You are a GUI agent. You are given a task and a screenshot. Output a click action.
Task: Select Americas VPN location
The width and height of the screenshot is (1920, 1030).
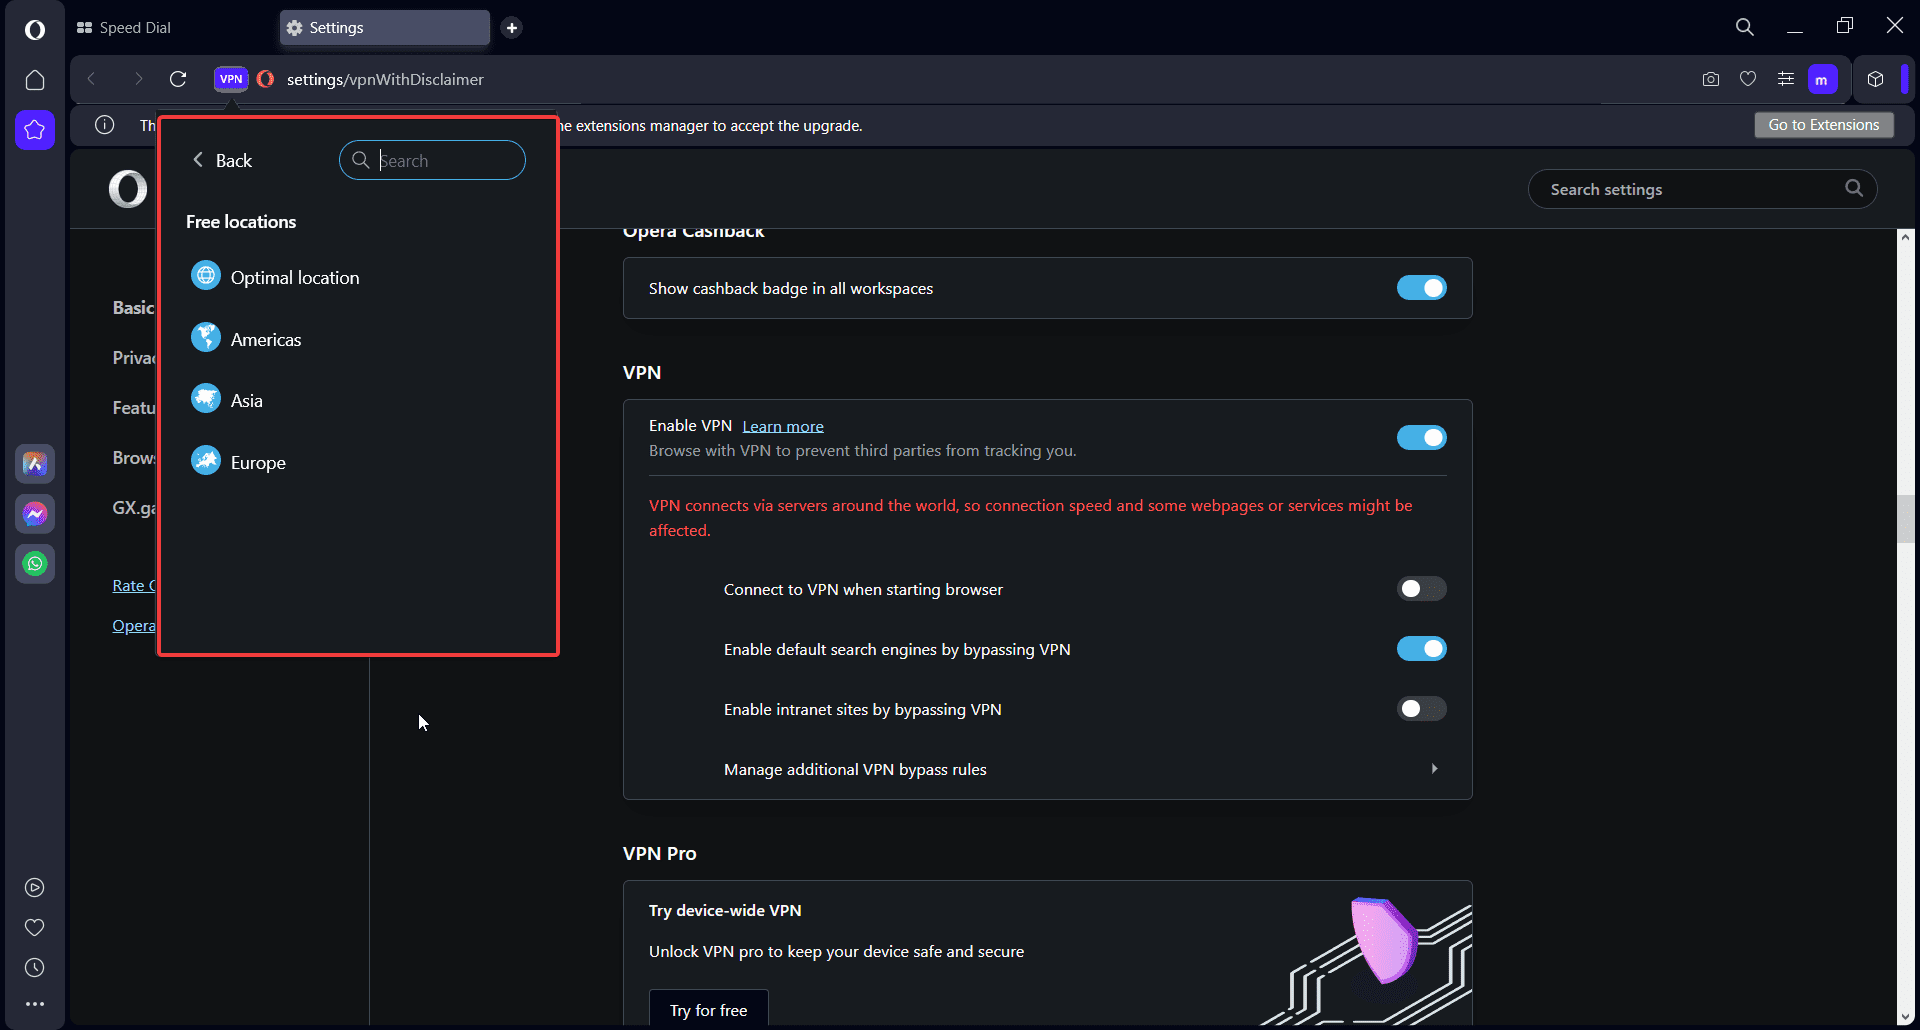(x=266, y=340)
